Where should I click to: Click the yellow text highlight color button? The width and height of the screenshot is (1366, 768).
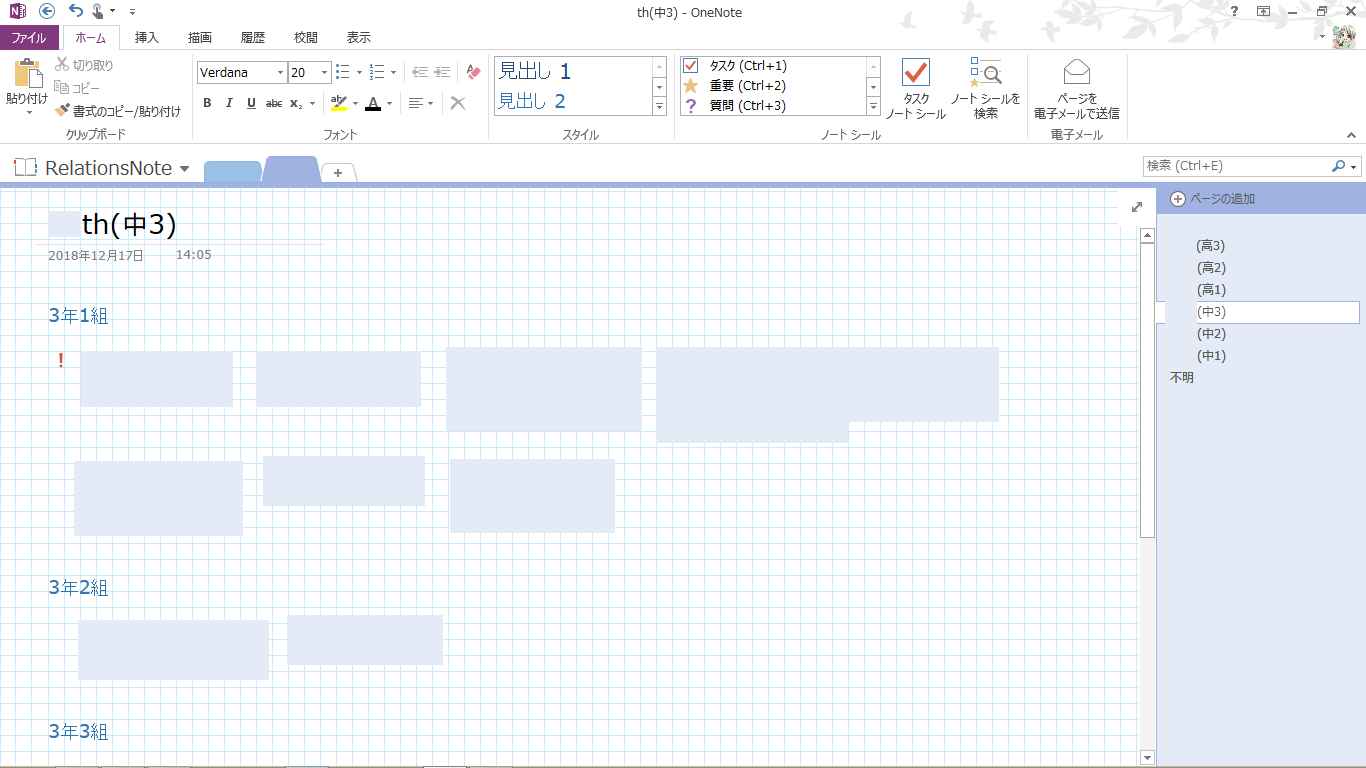(x=339, y=103)
